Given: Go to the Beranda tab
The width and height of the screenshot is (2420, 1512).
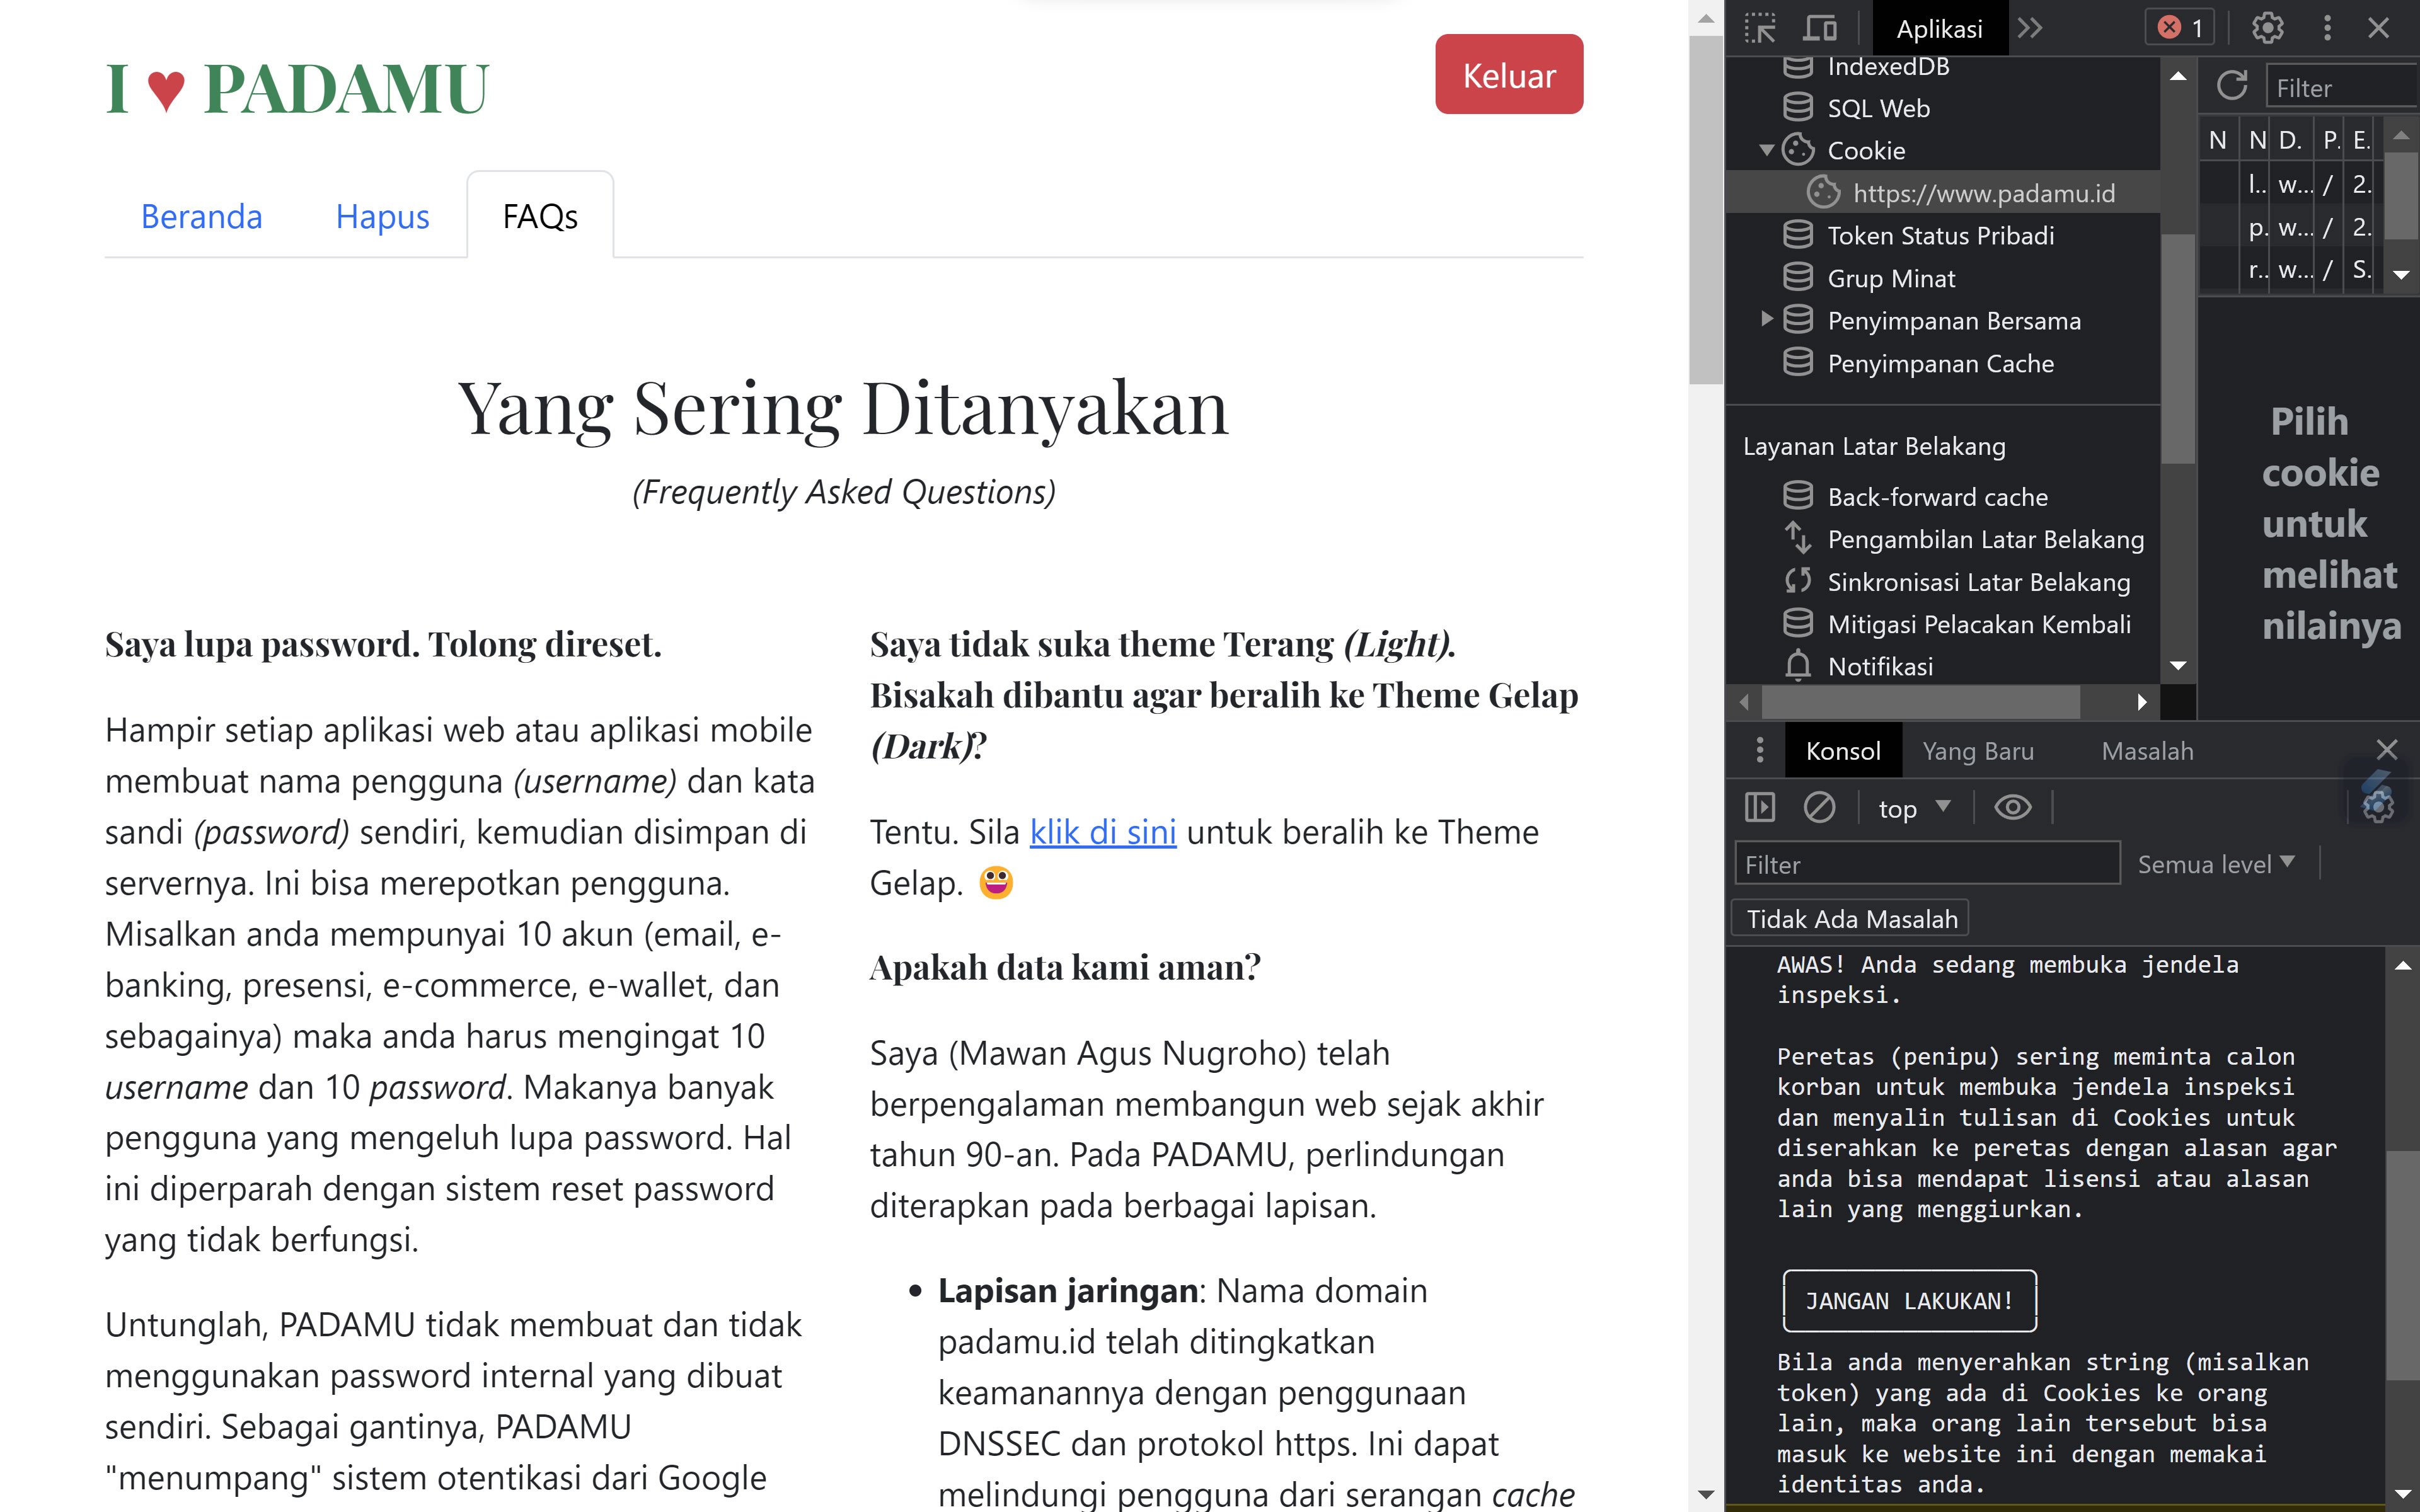Looking at the screenshot, I should pyautogui.click(x=201, y=216).
